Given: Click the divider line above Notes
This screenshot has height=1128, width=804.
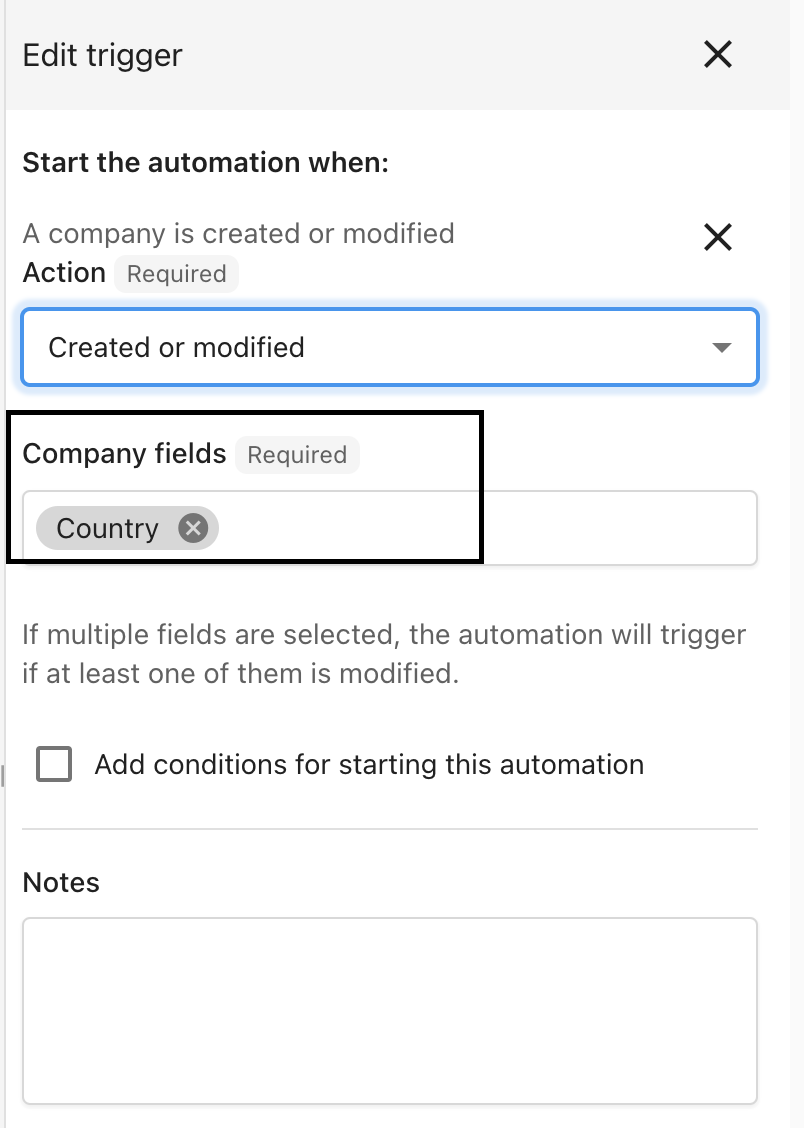Looking at the screenshot, I should [389, 829].
